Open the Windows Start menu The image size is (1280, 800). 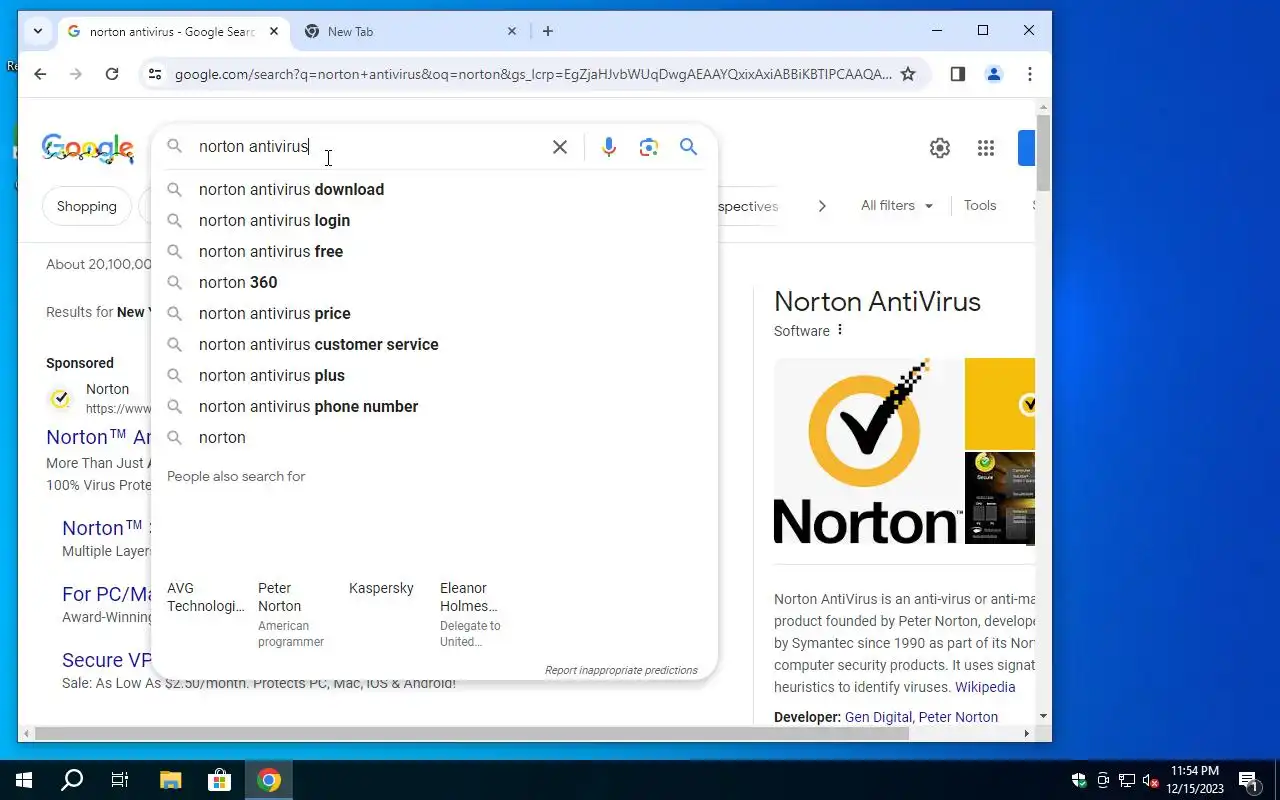point(24,780)
